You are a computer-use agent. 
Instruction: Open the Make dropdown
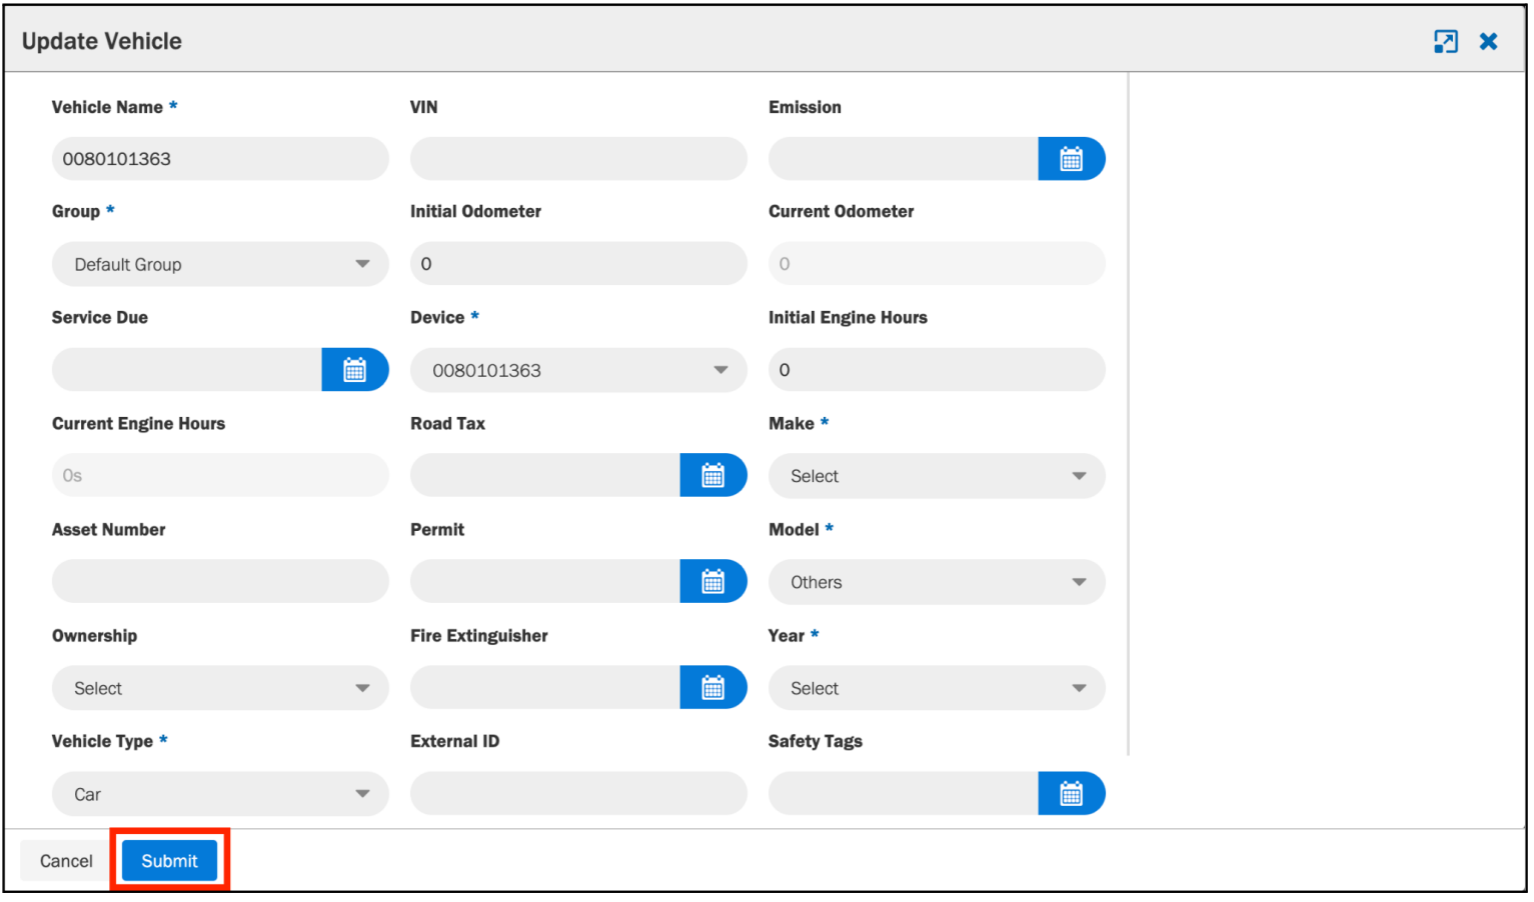point(937,476)
